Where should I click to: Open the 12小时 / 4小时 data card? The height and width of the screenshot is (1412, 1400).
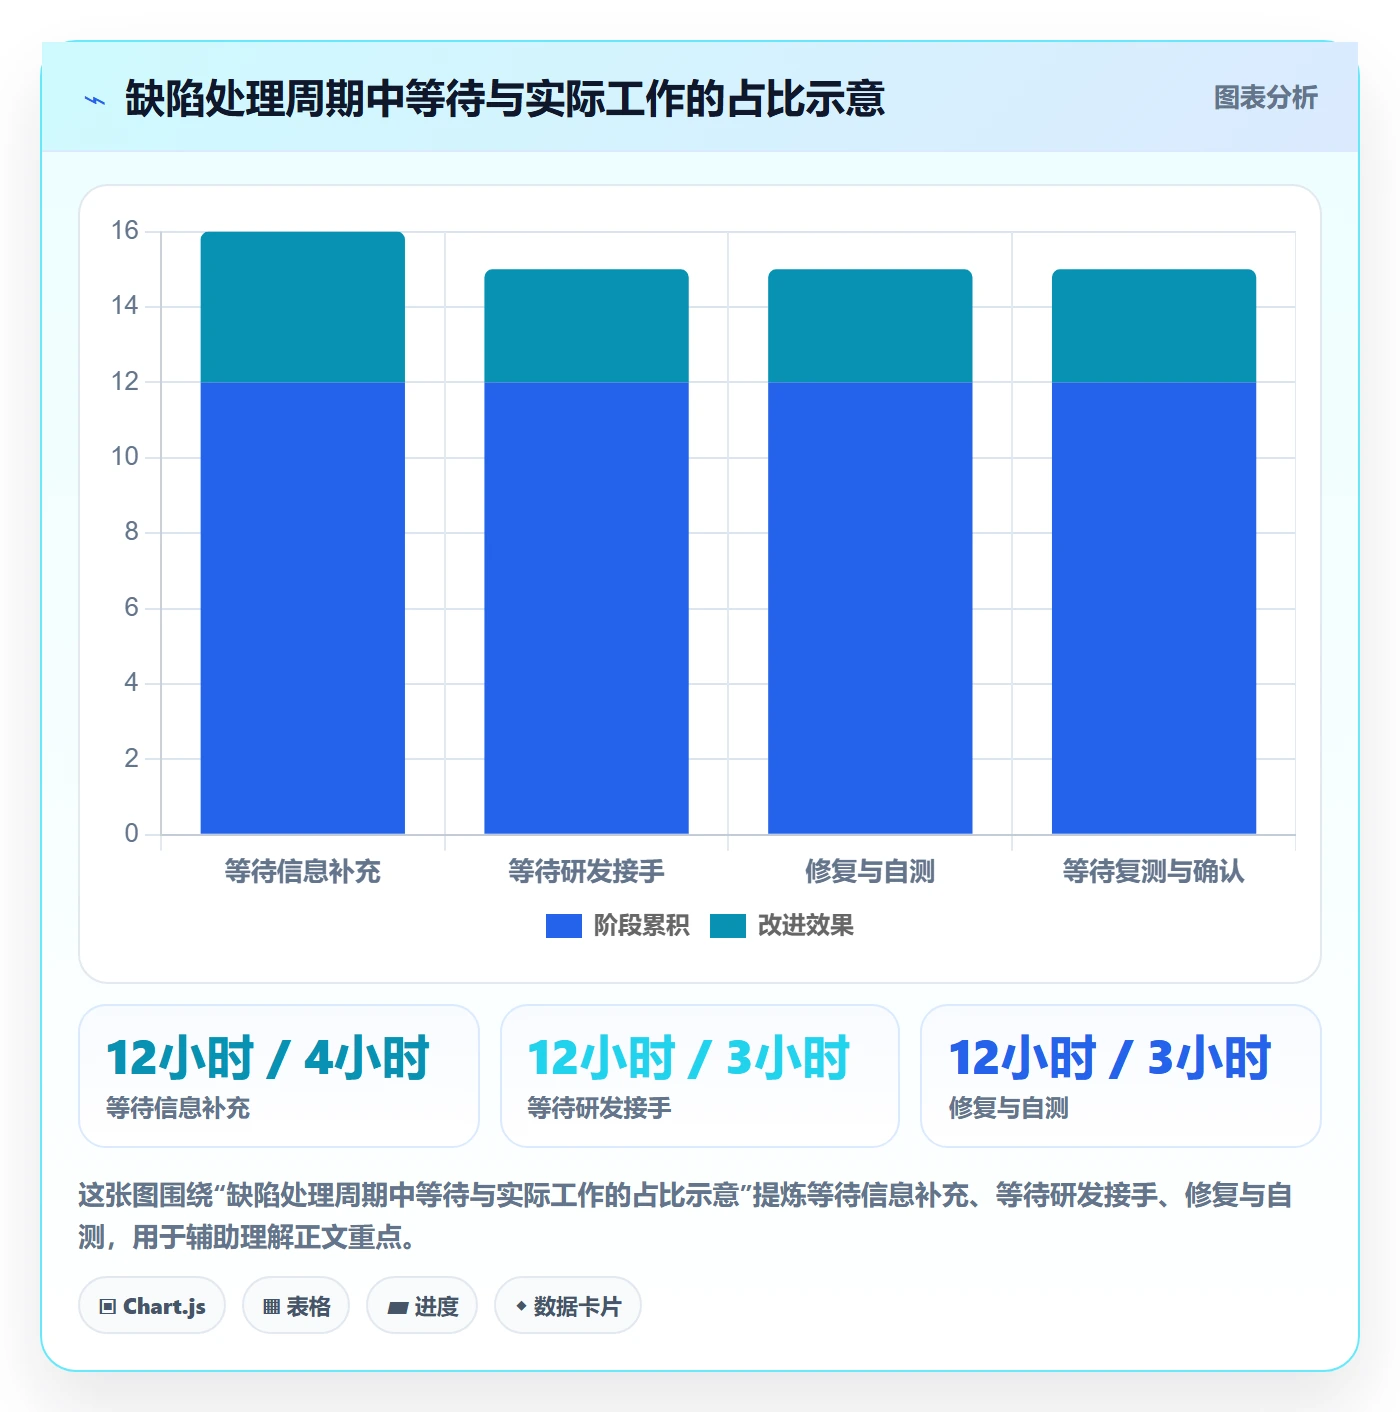(x=279, y=1076)
